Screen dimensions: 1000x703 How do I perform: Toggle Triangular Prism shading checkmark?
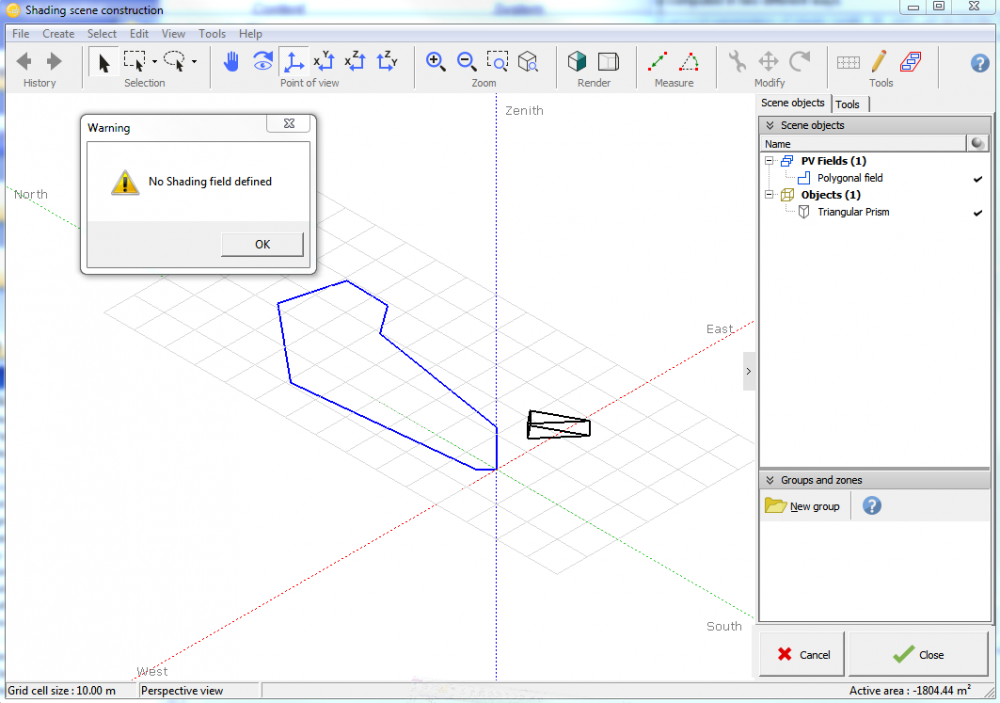coord(977,212)
